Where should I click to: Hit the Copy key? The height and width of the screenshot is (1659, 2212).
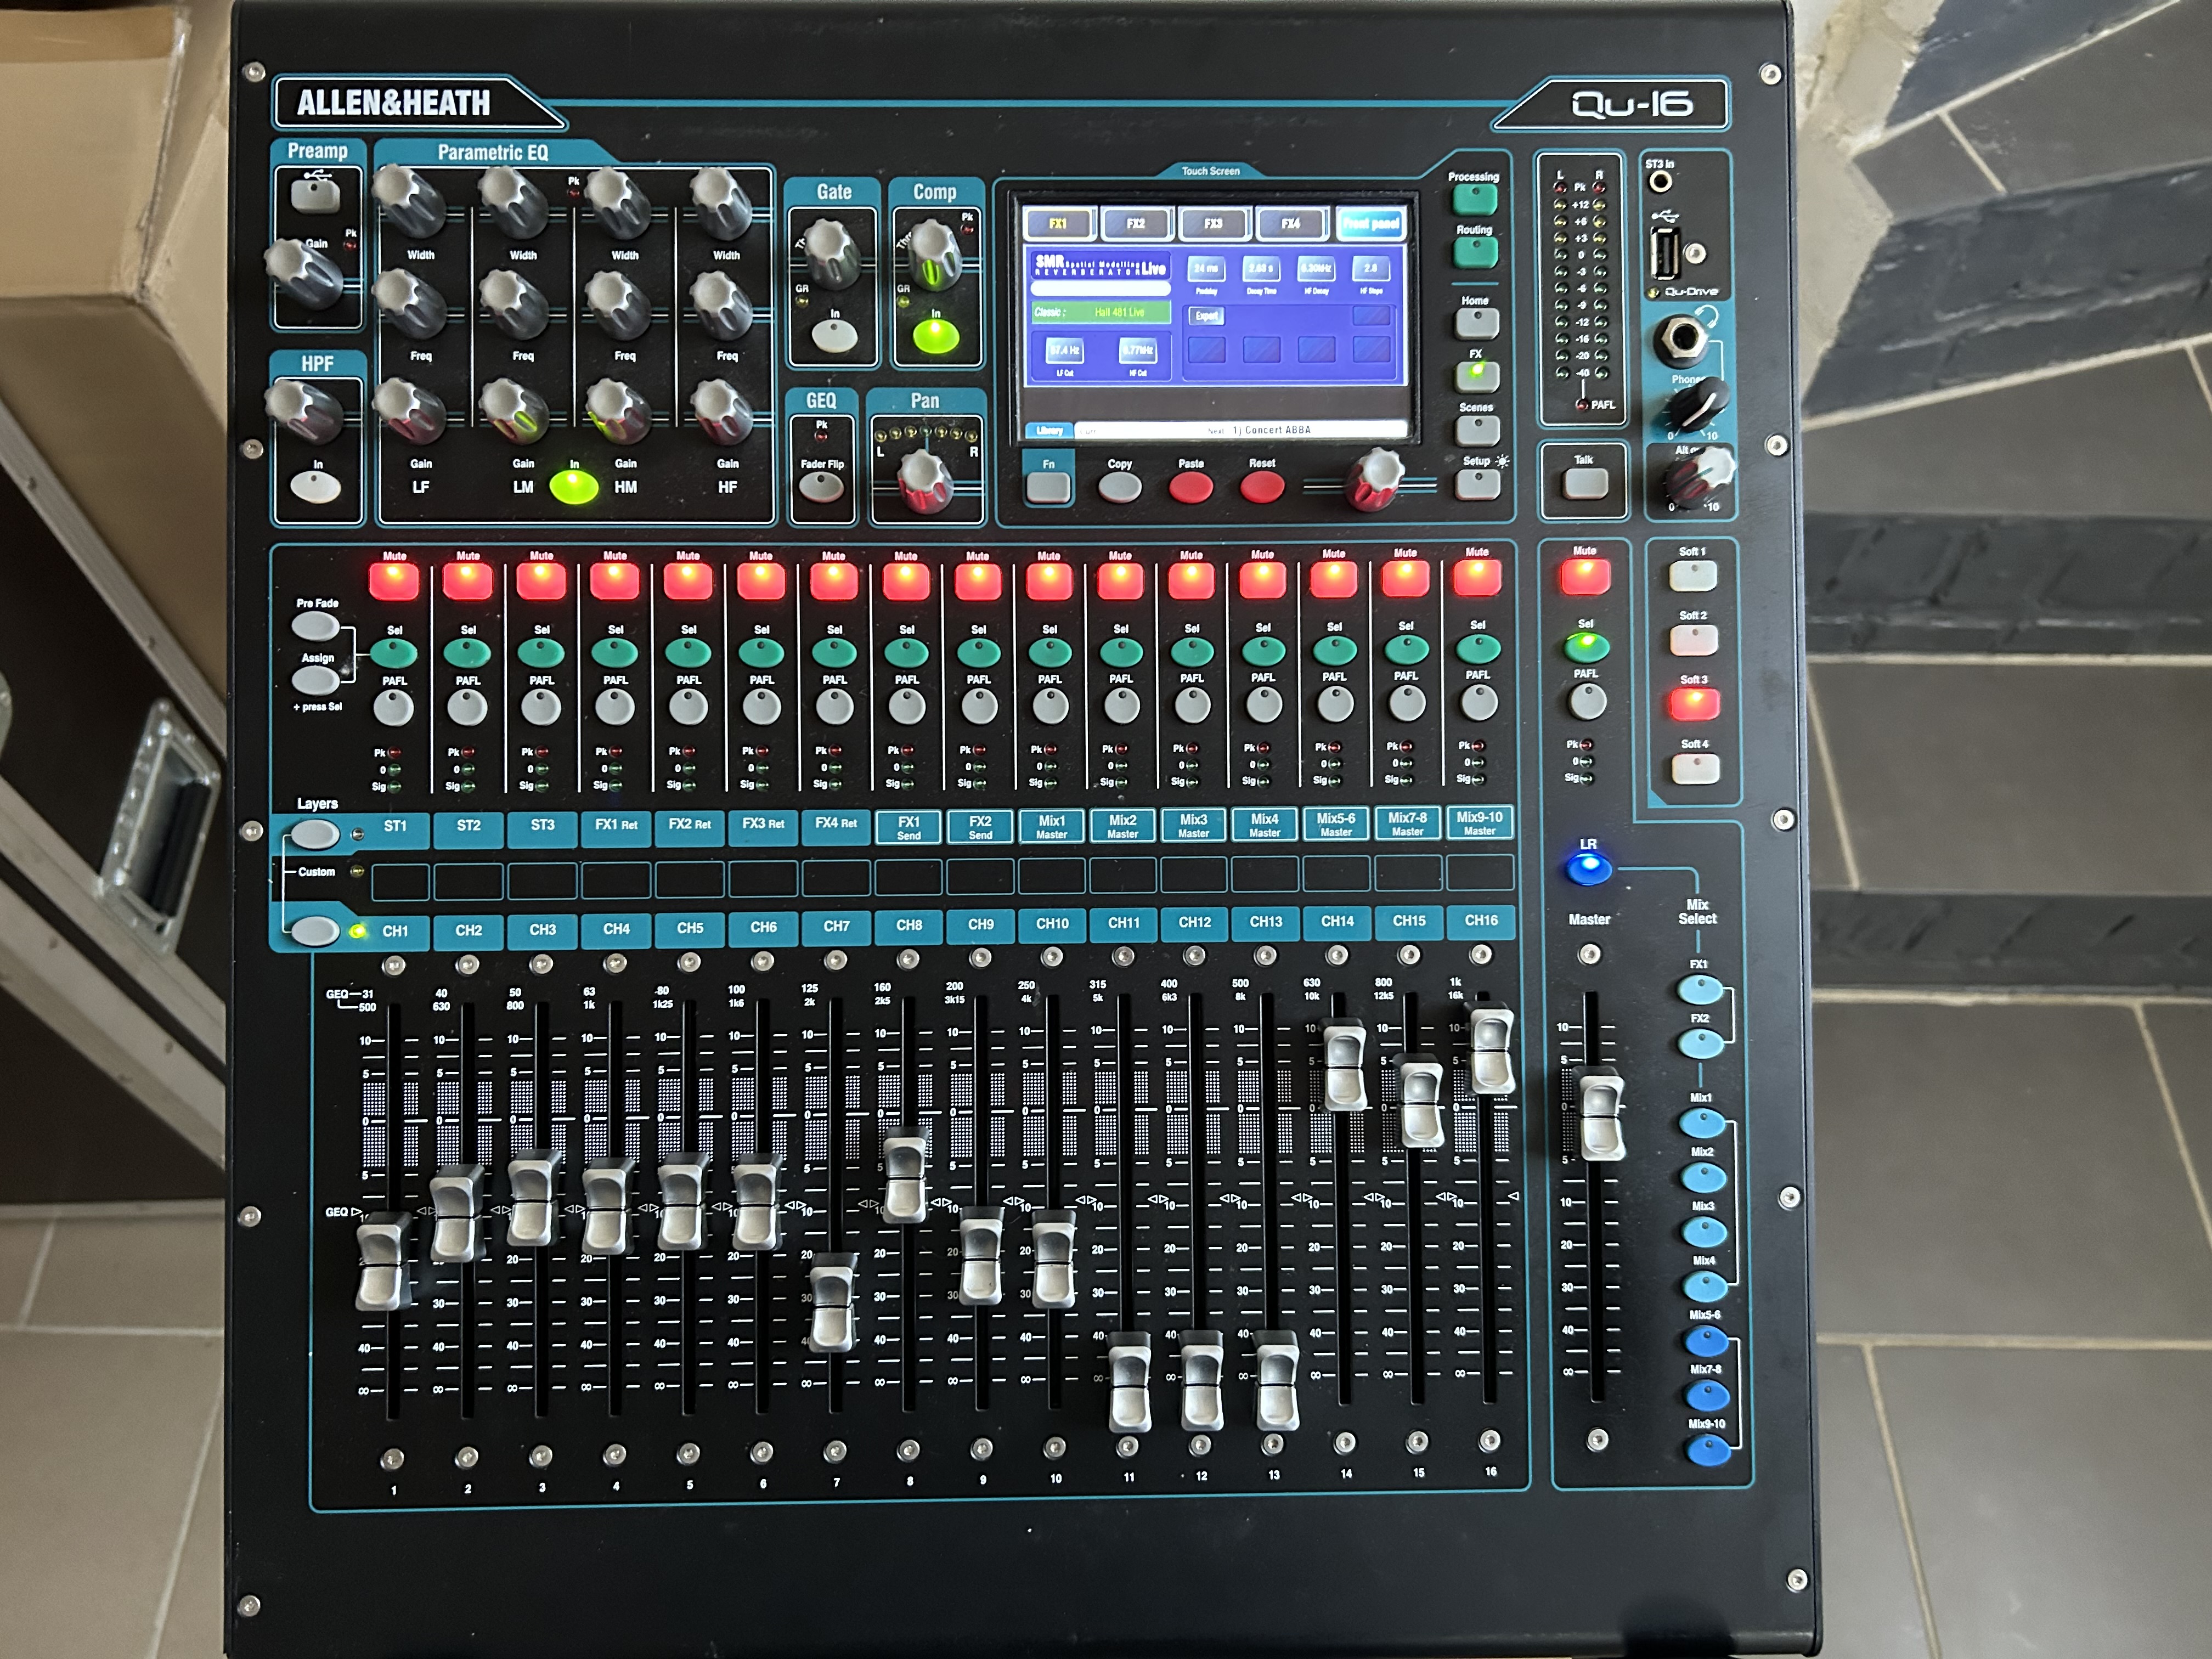(x=1119, y=488)
